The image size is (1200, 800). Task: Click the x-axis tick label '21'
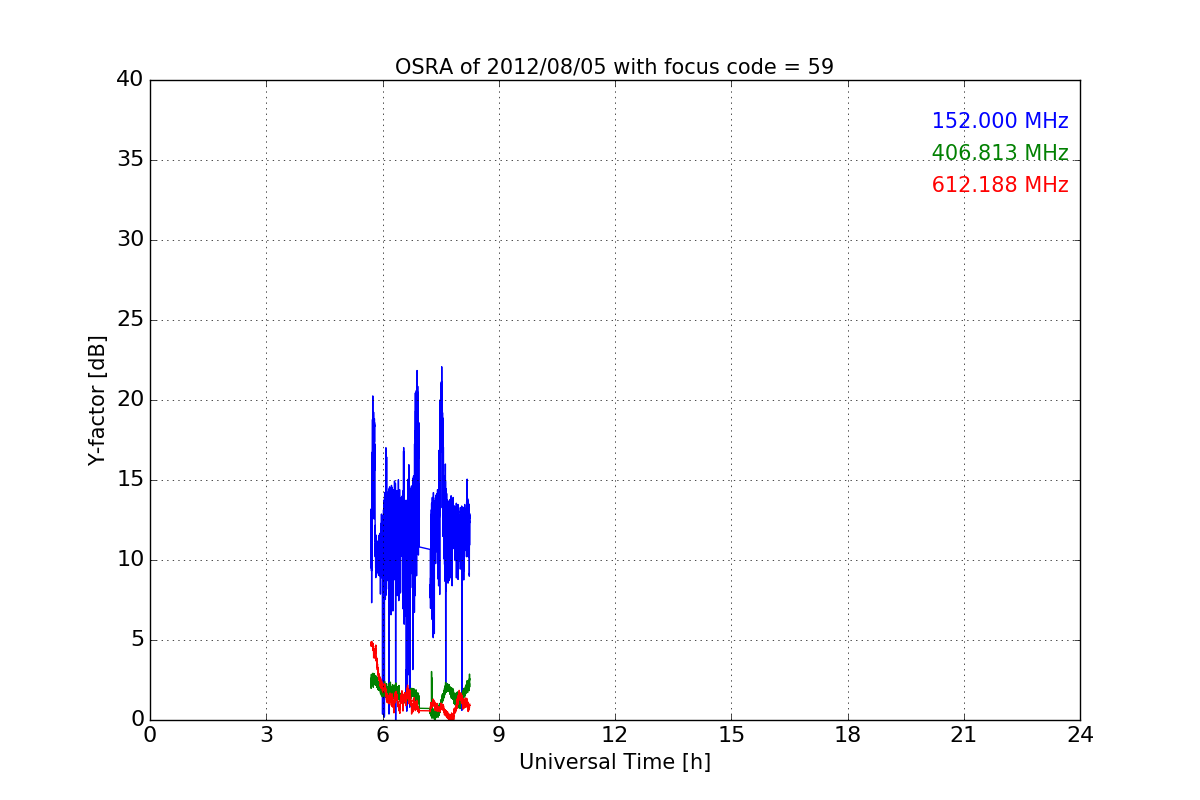pyautogui.click(x=964, y=735)
